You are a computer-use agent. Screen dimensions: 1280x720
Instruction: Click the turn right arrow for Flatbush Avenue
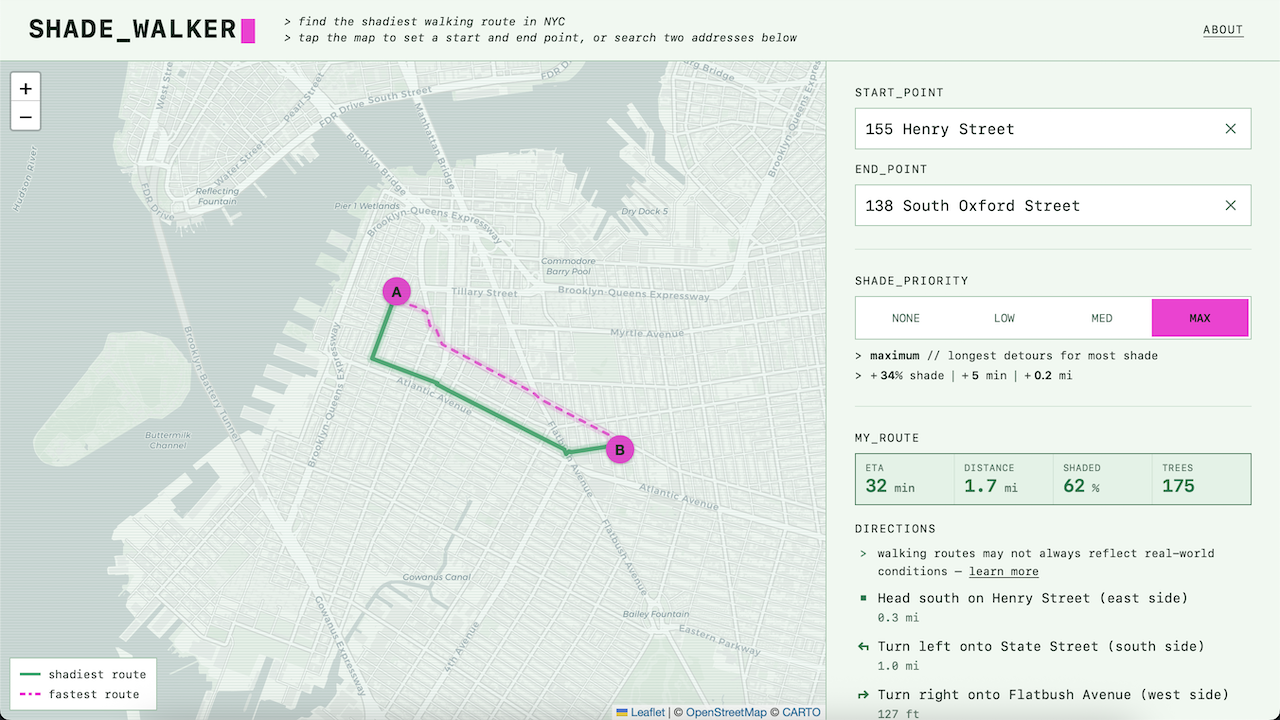tap(863, 695)
